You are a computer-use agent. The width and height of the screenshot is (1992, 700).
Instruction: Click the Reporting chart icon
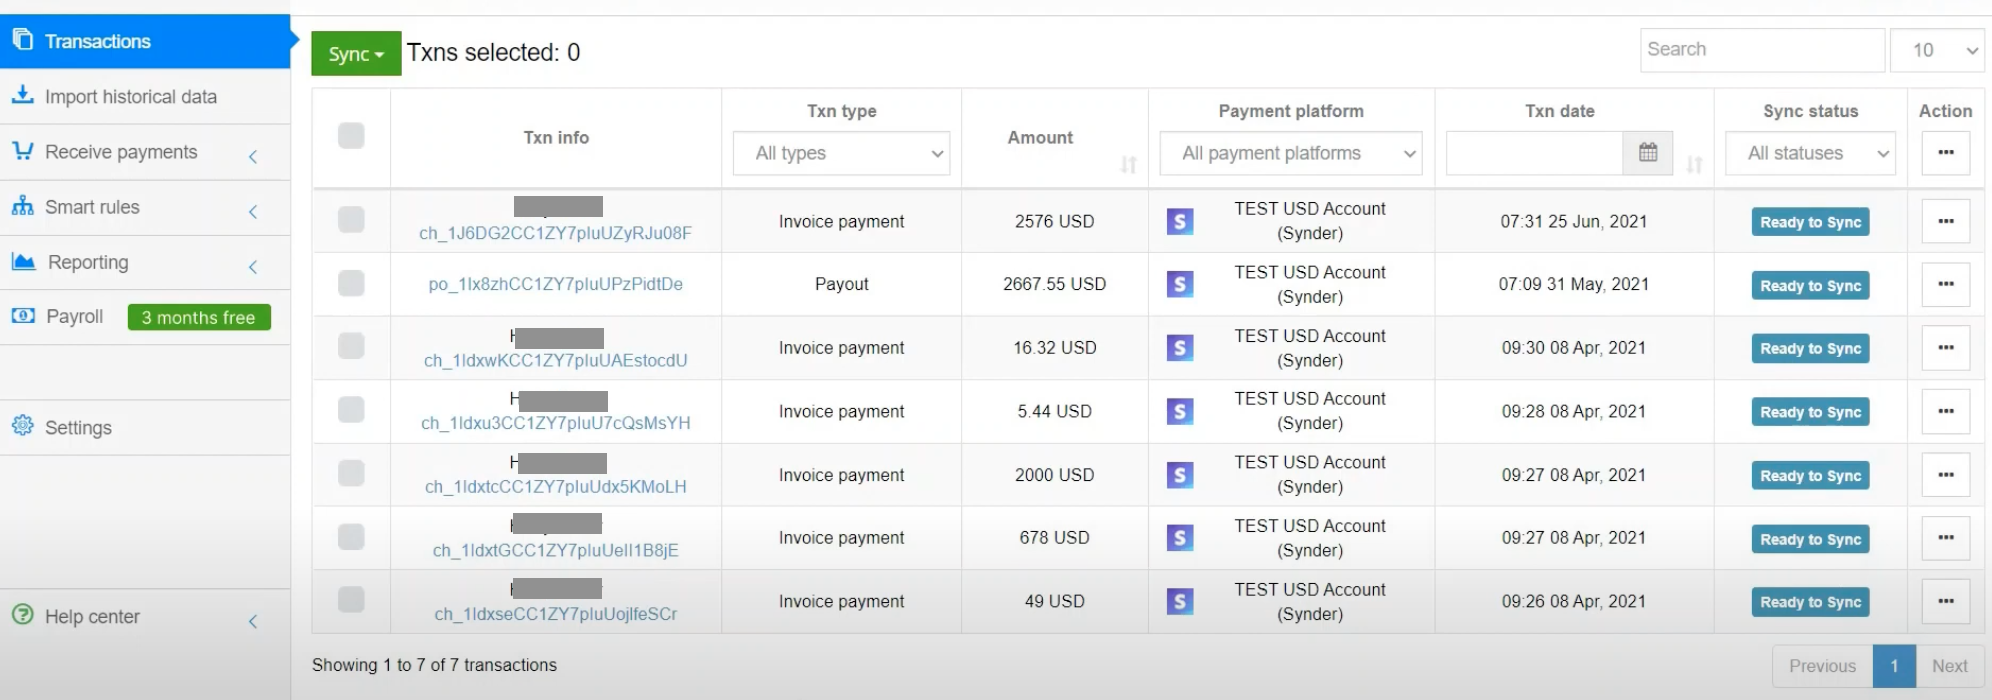tap(23, 261)
